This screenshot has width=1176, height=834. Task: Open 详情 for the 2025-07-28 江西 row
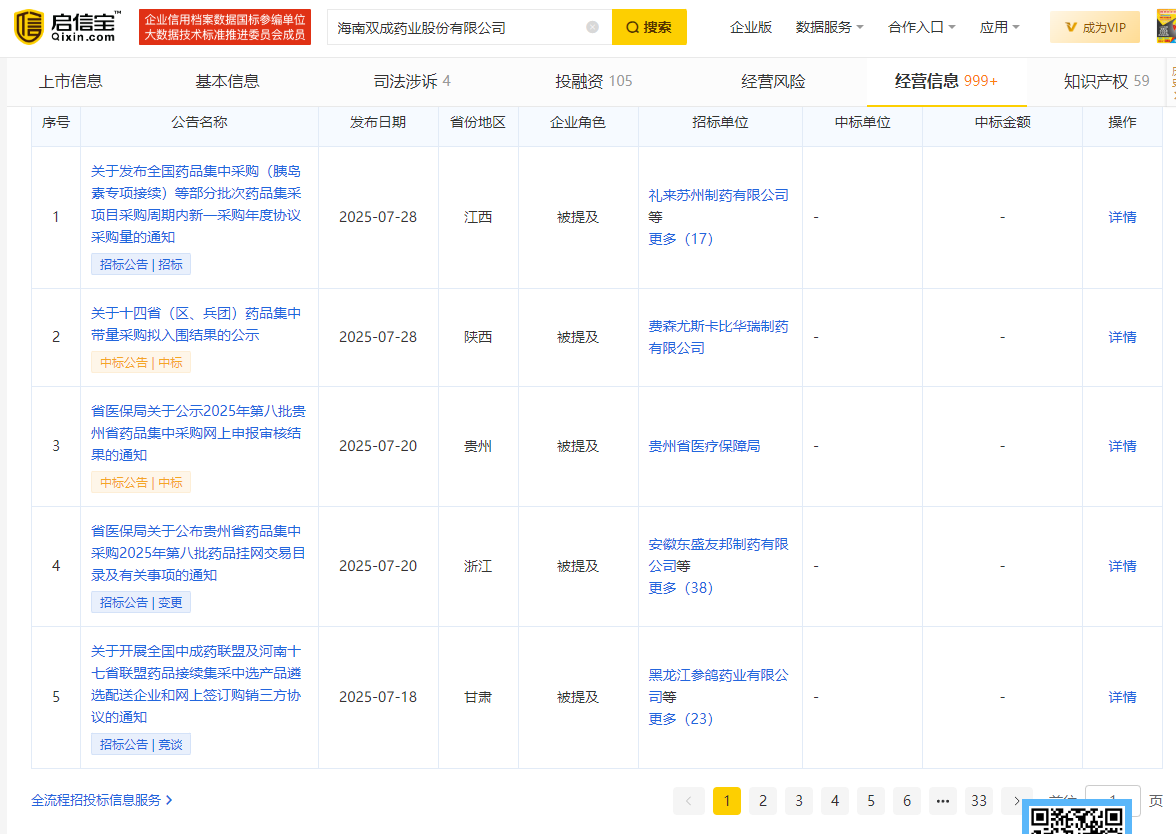pyautogui.click(x=1122, y=218)
